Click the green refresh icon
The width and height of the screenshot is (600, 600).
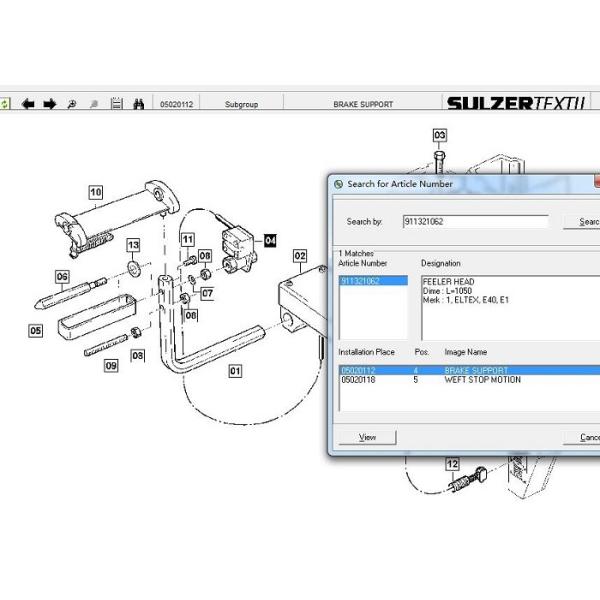(x=5, y=104)
